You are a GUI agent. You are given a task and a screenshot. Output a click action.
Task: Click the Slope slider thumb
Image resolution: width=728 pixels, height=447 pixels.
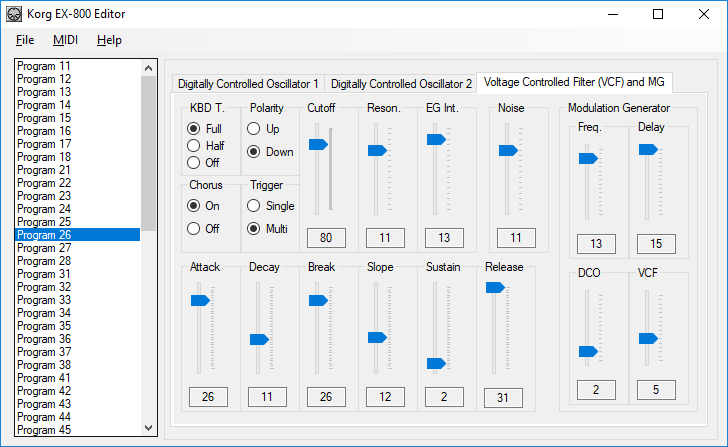tap(377, 337)
